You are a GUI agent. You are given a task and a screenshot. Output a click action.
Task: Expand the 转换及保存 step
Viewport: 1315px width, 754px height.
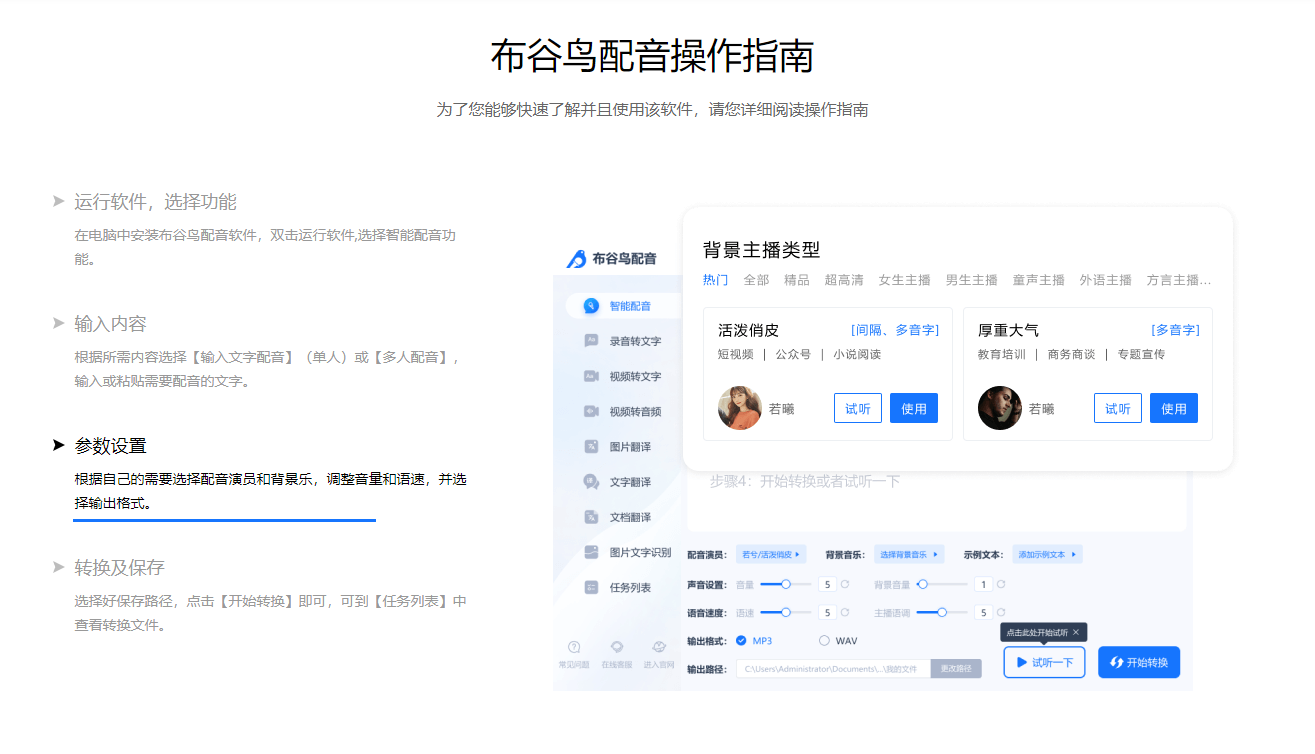[x=119, y=568]
